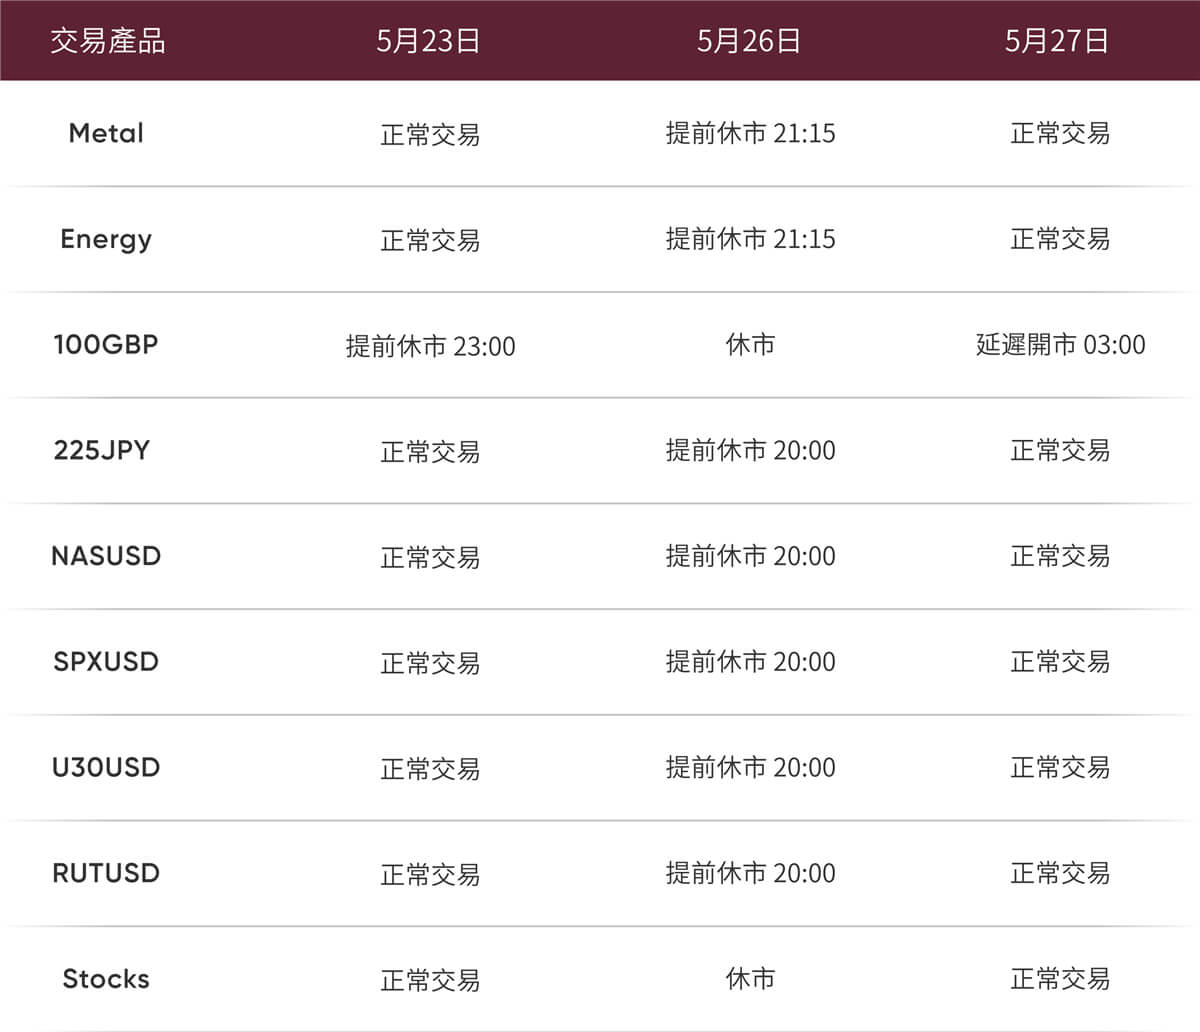This screenshot has height=1032, width=1200.
Task: Click 休市 cell in 100GBP row
Action: 750,345
